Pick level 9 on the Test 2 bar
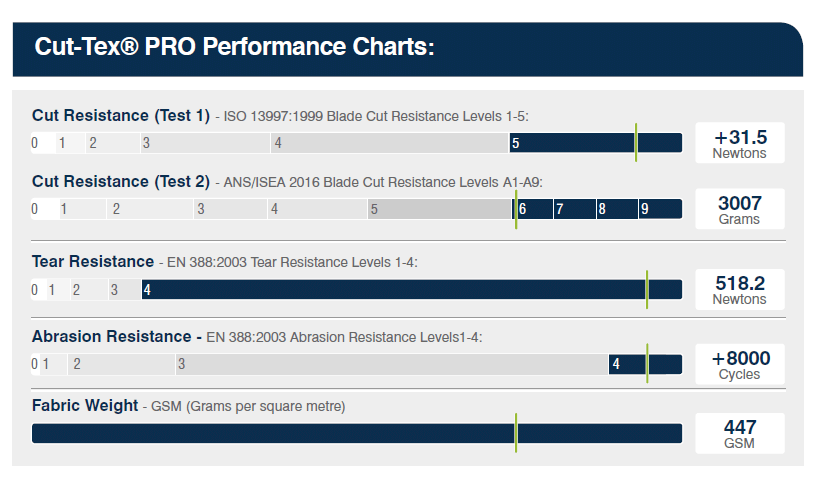This screenshot has width=820, height=484. pos(660,209)
